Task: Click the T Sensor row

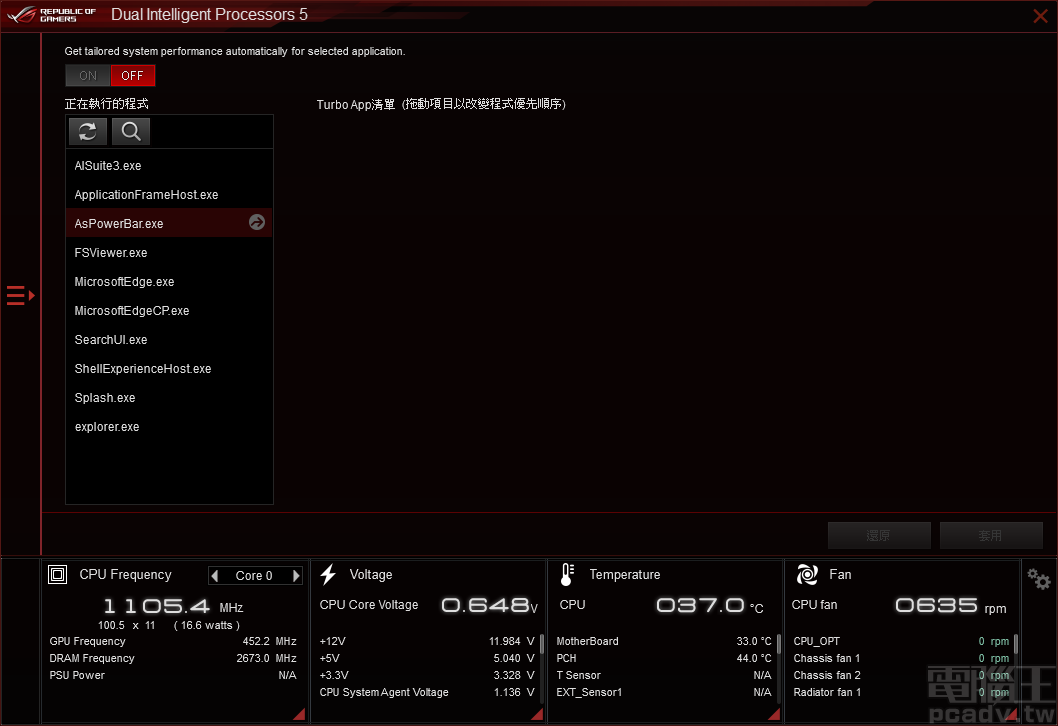Action: 664,675
